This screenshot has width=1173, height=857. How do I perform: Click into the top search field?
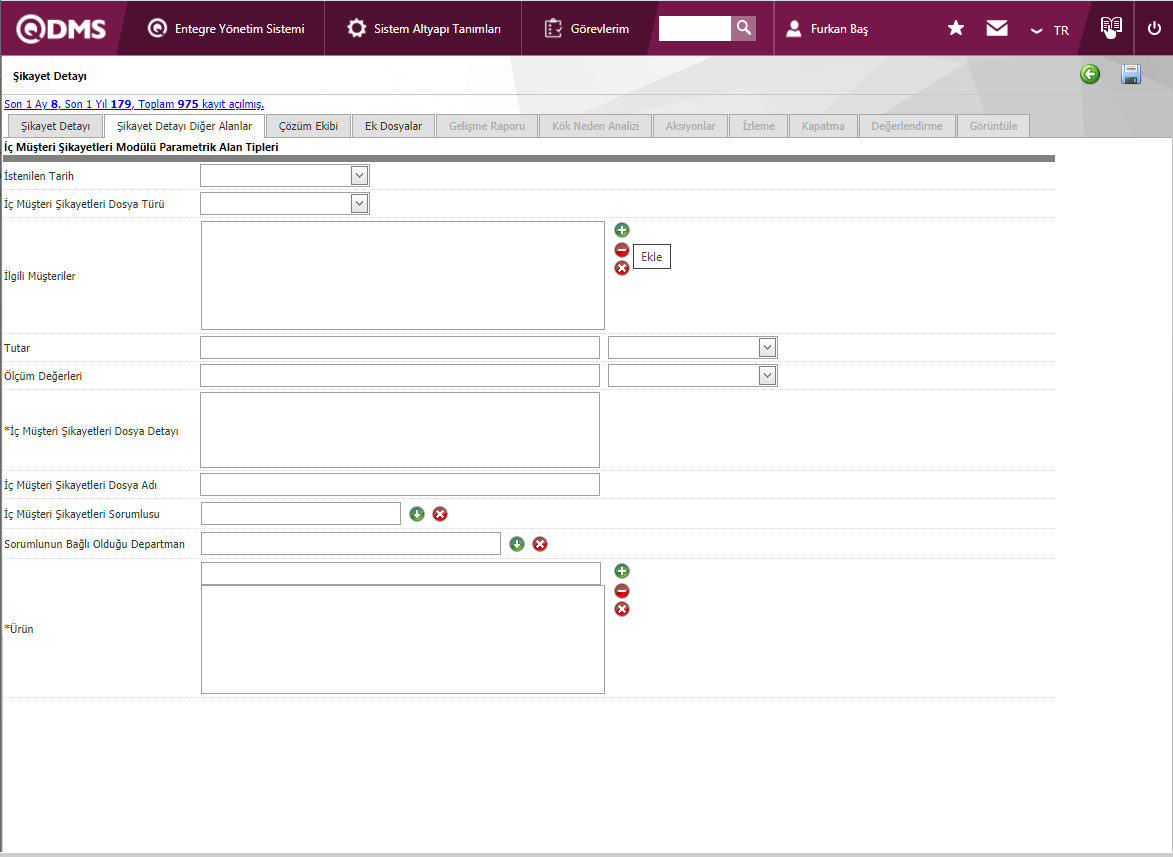point(694,28)
